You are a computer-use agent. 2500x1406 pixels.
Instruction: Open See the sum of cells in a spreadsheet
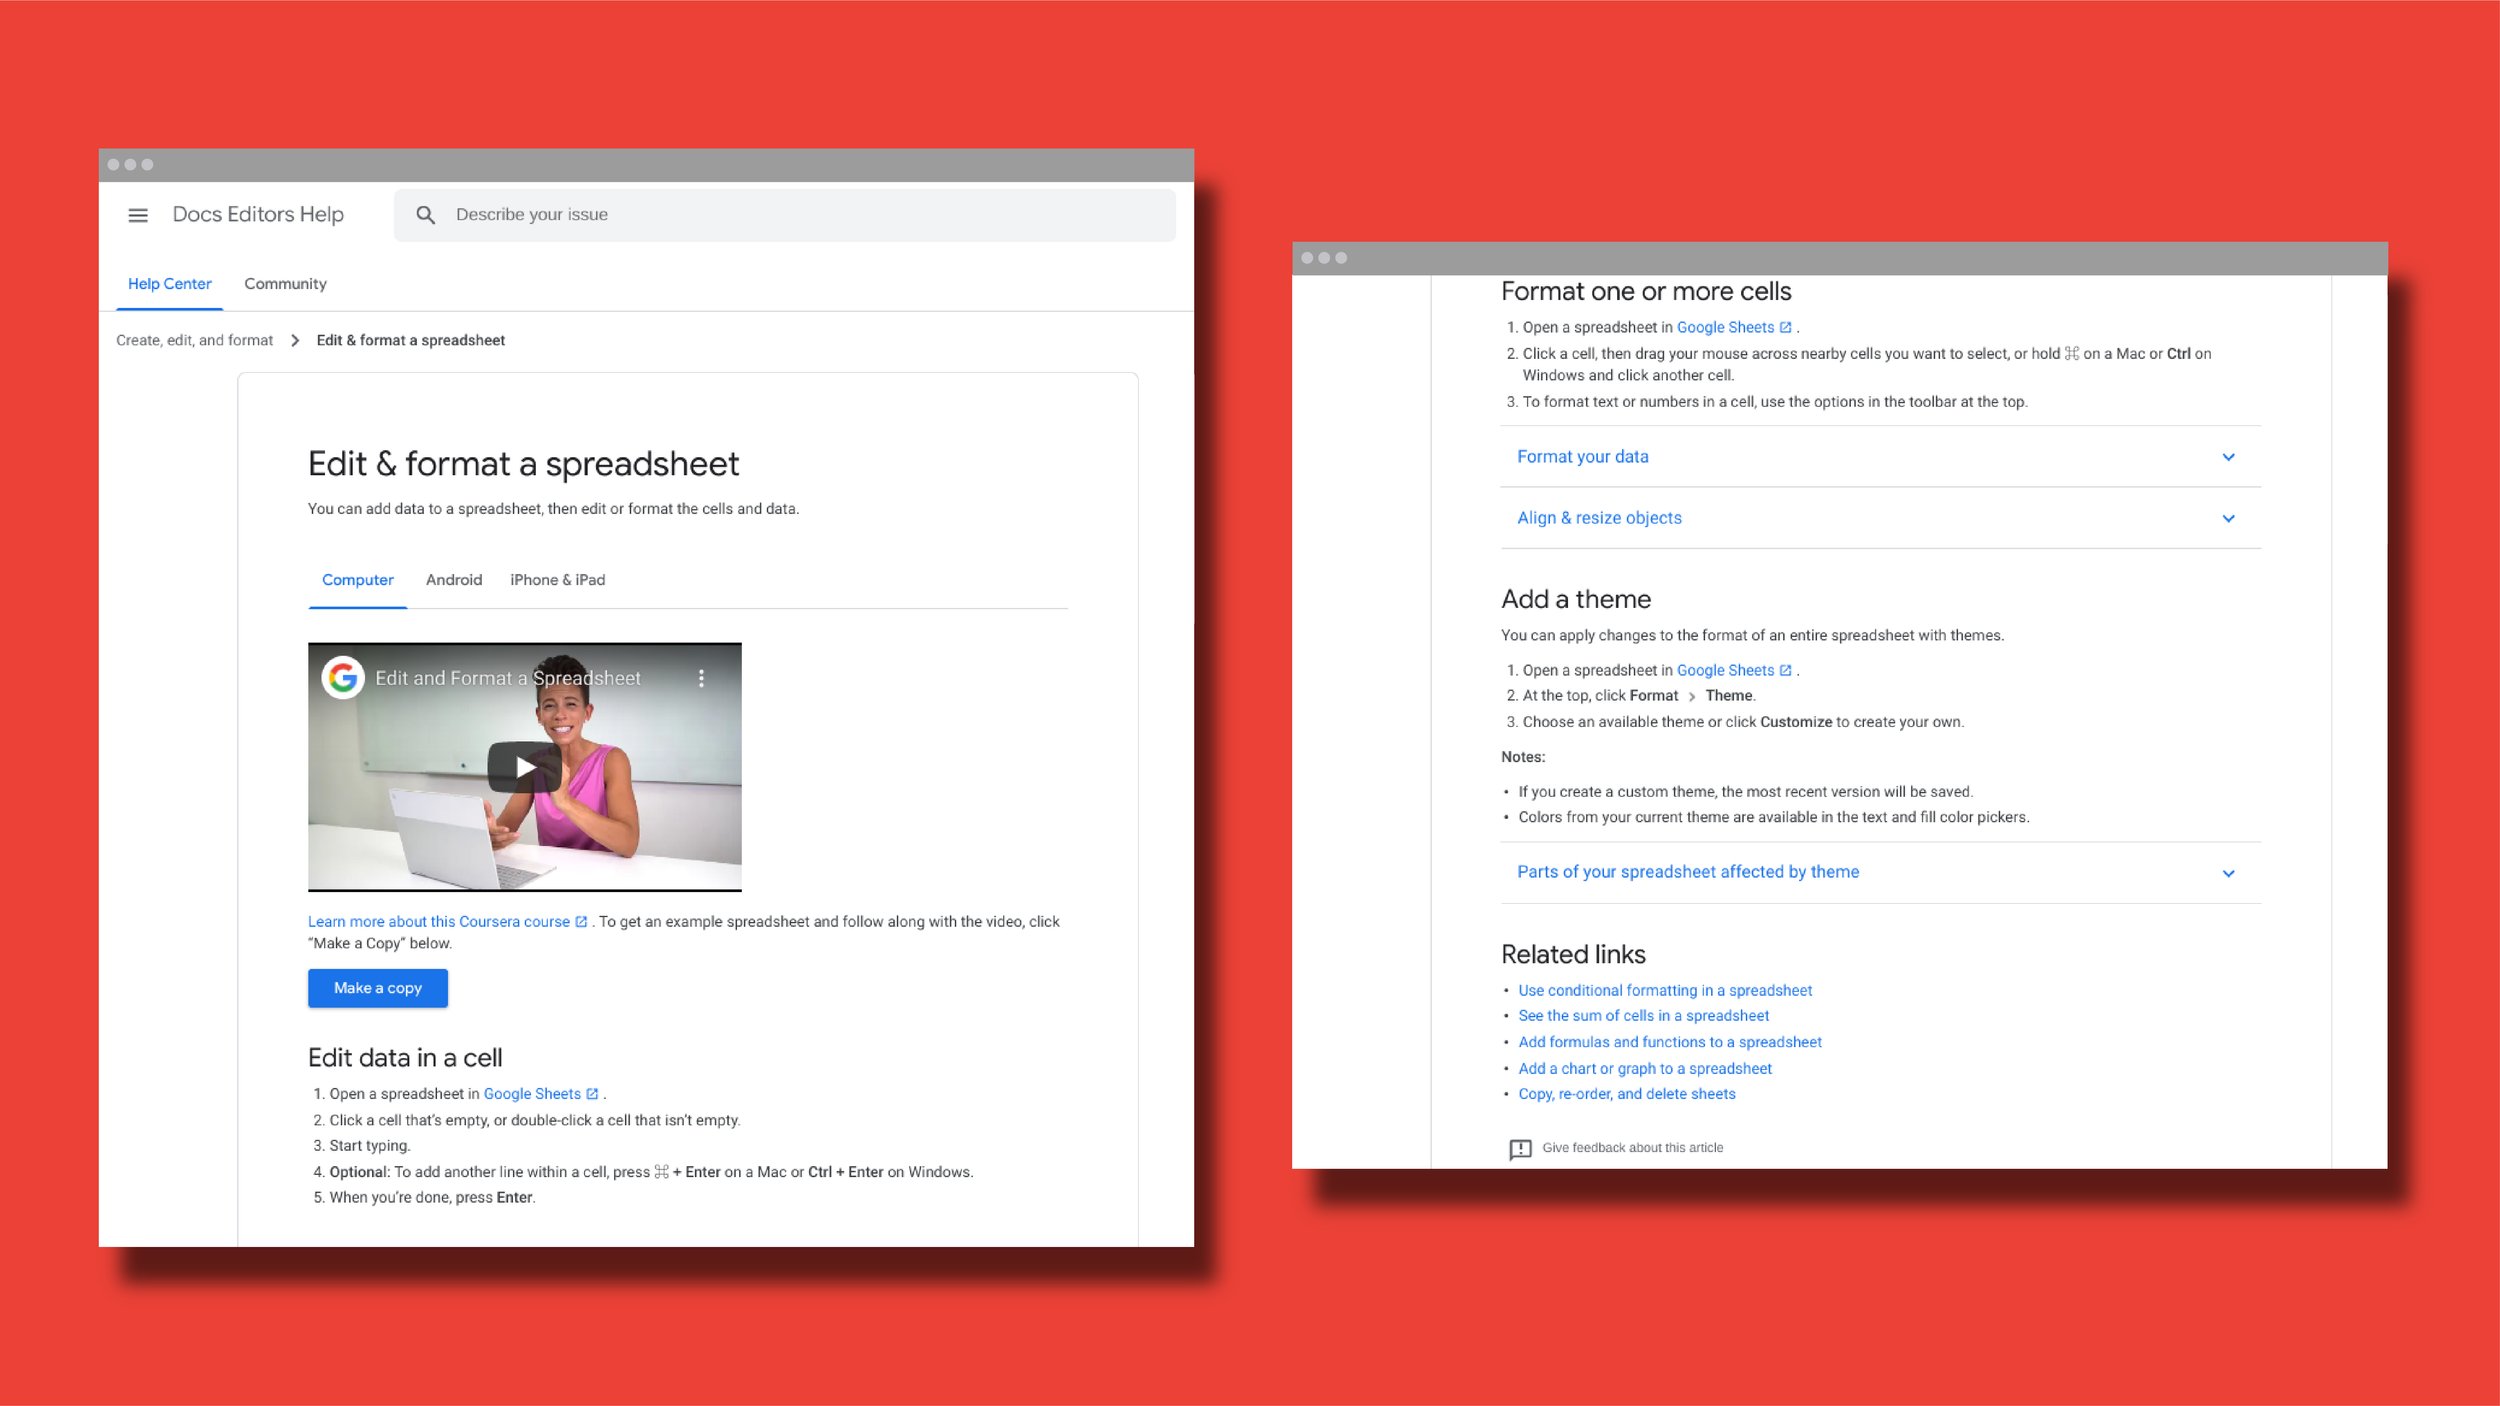1643,1015
